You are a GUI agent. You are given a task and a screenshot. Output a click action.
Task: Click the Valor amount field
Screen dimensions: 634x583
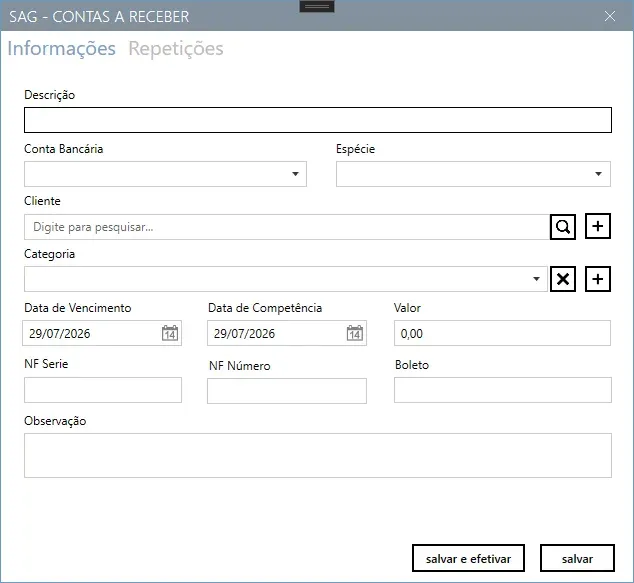502,333
